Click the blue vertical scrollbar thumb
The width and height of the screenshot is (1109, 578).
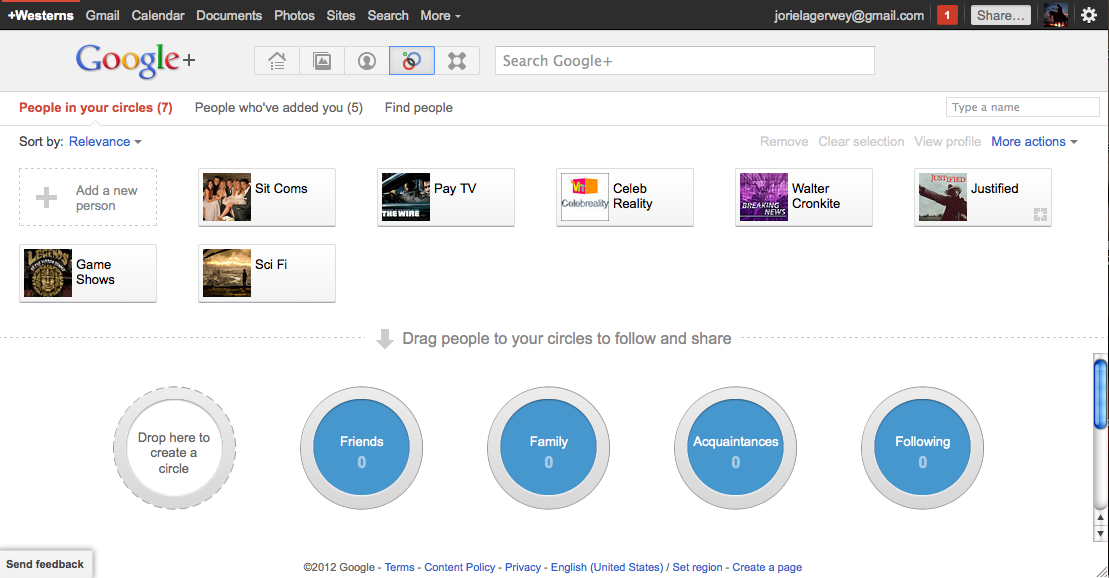click(x=1101, y=394)
